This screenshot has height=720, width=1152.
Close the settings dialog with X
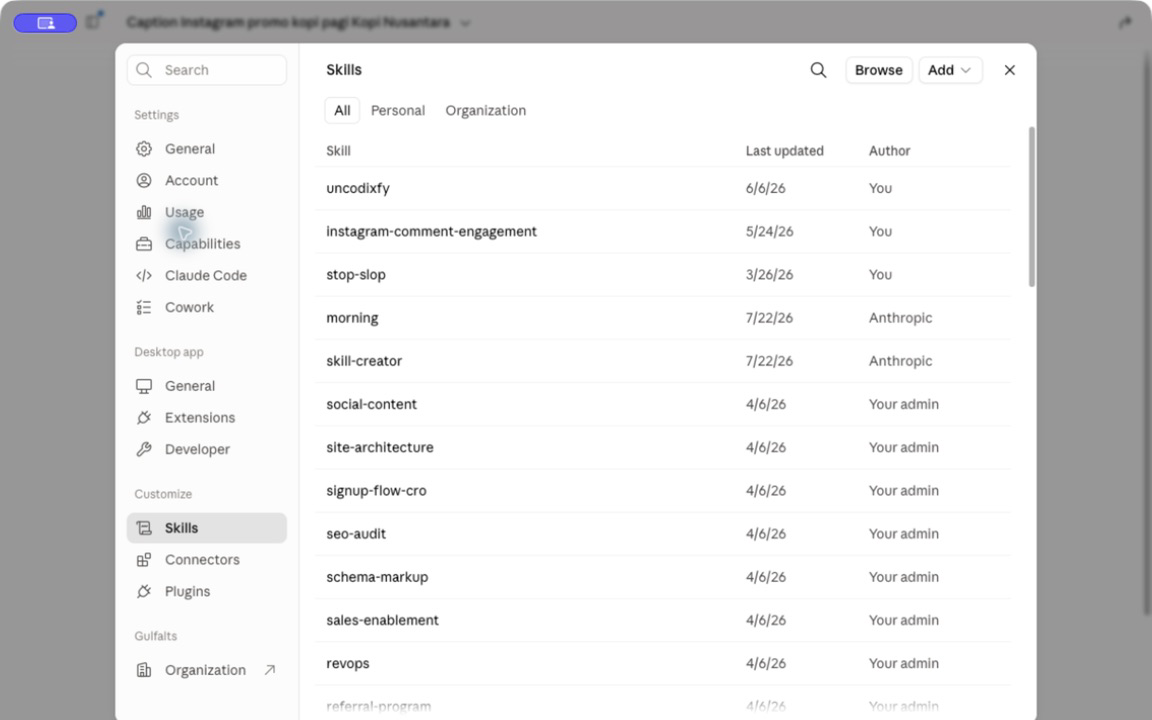click(x=1009, y=70)
